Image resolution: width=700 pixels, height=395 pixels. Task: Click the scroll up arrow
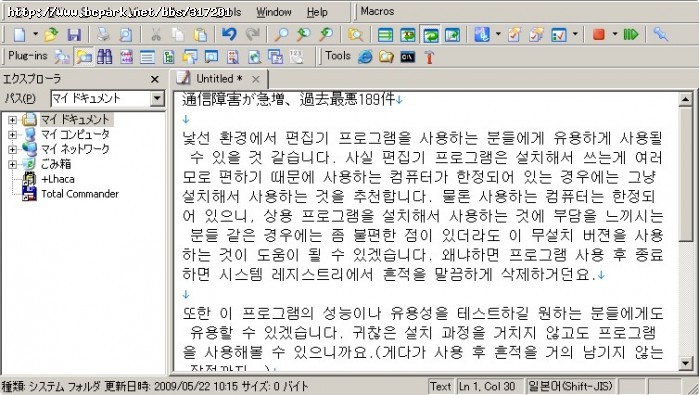coord(686,100)
